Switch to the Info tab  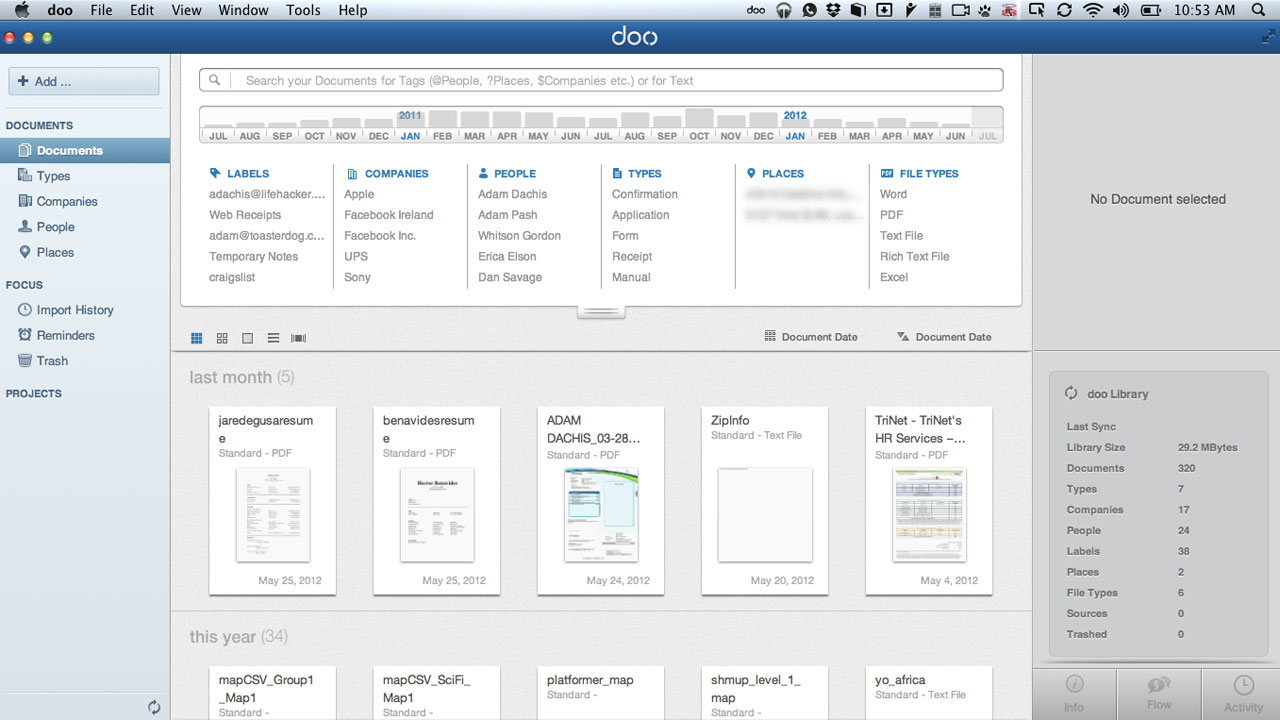1074,694
